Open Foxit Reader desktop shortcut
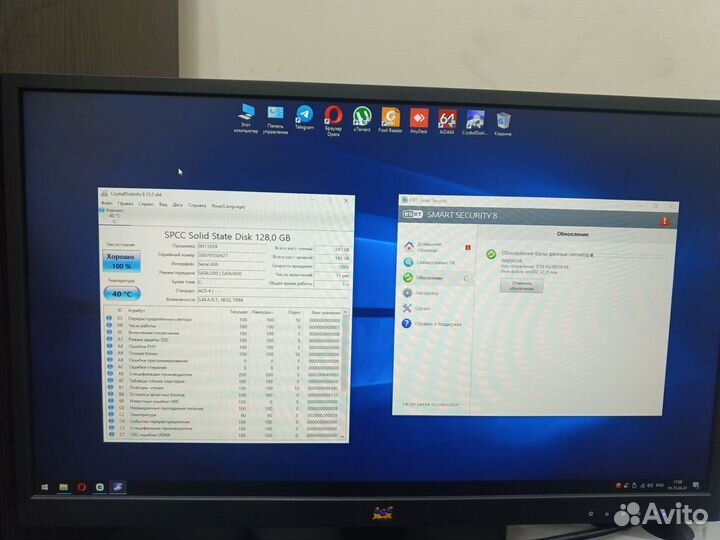 (390, 120)
